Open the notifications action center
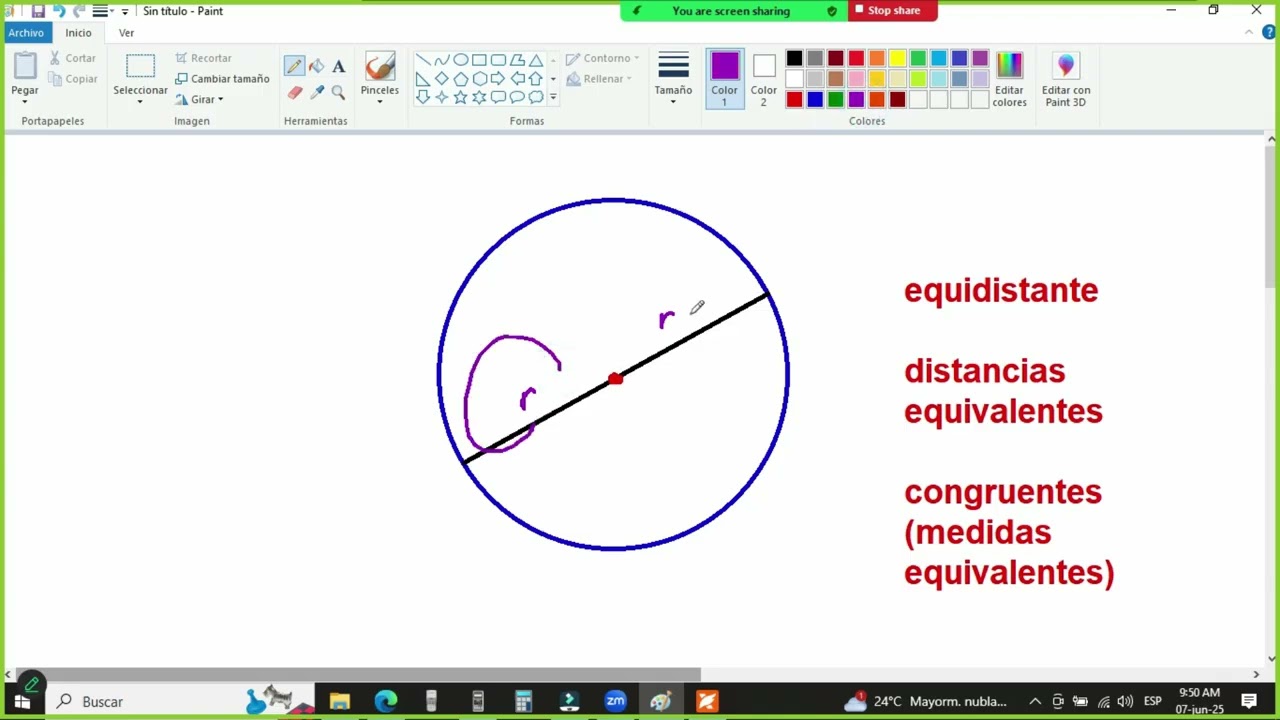This screenshot has height=720, width=1280. coord(1249,701)
